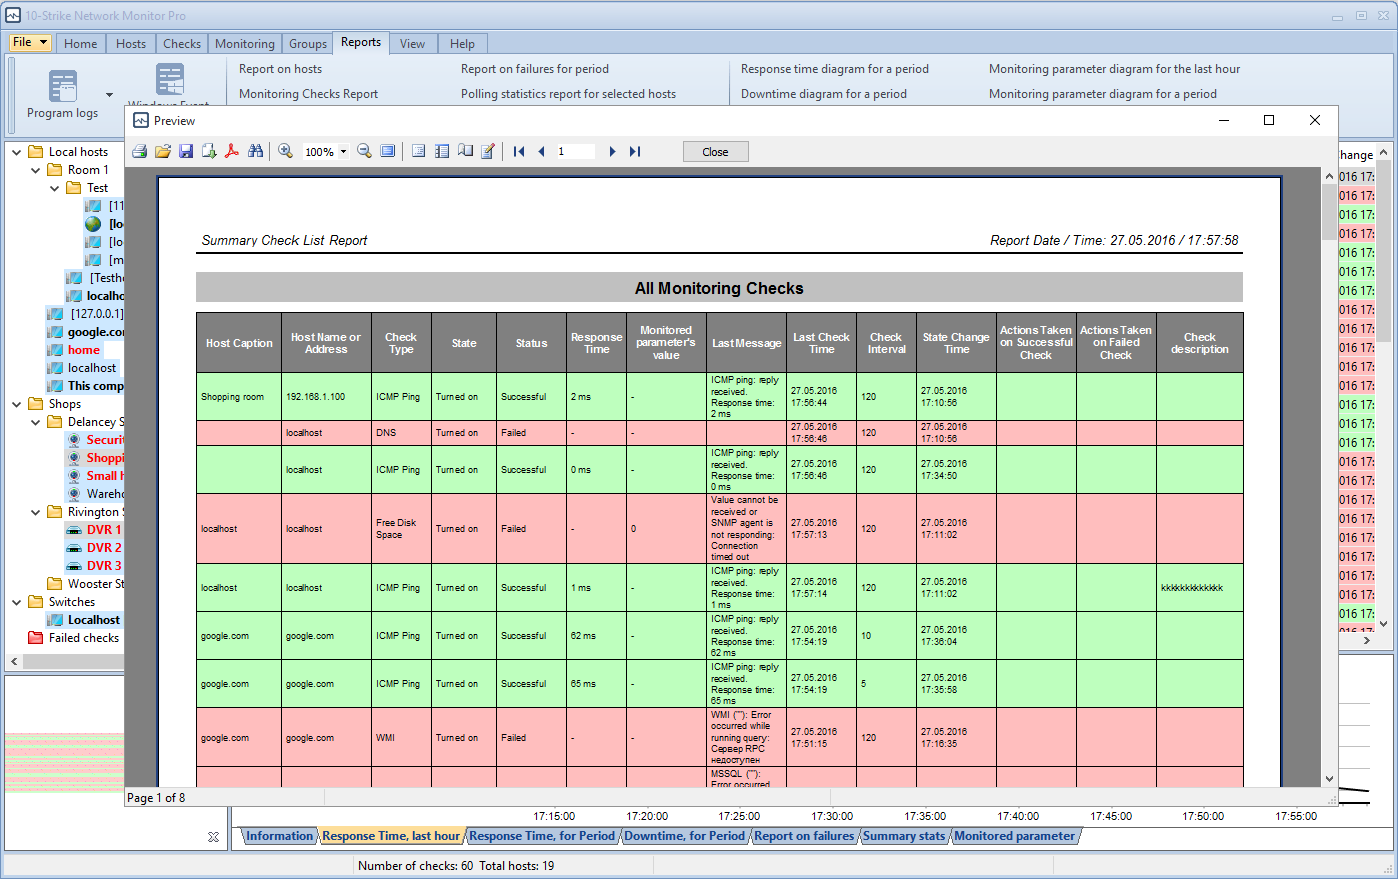This screenshot has width=1398, height=879.
Task: Show report outline panel icon
Action: click(419, 151)
